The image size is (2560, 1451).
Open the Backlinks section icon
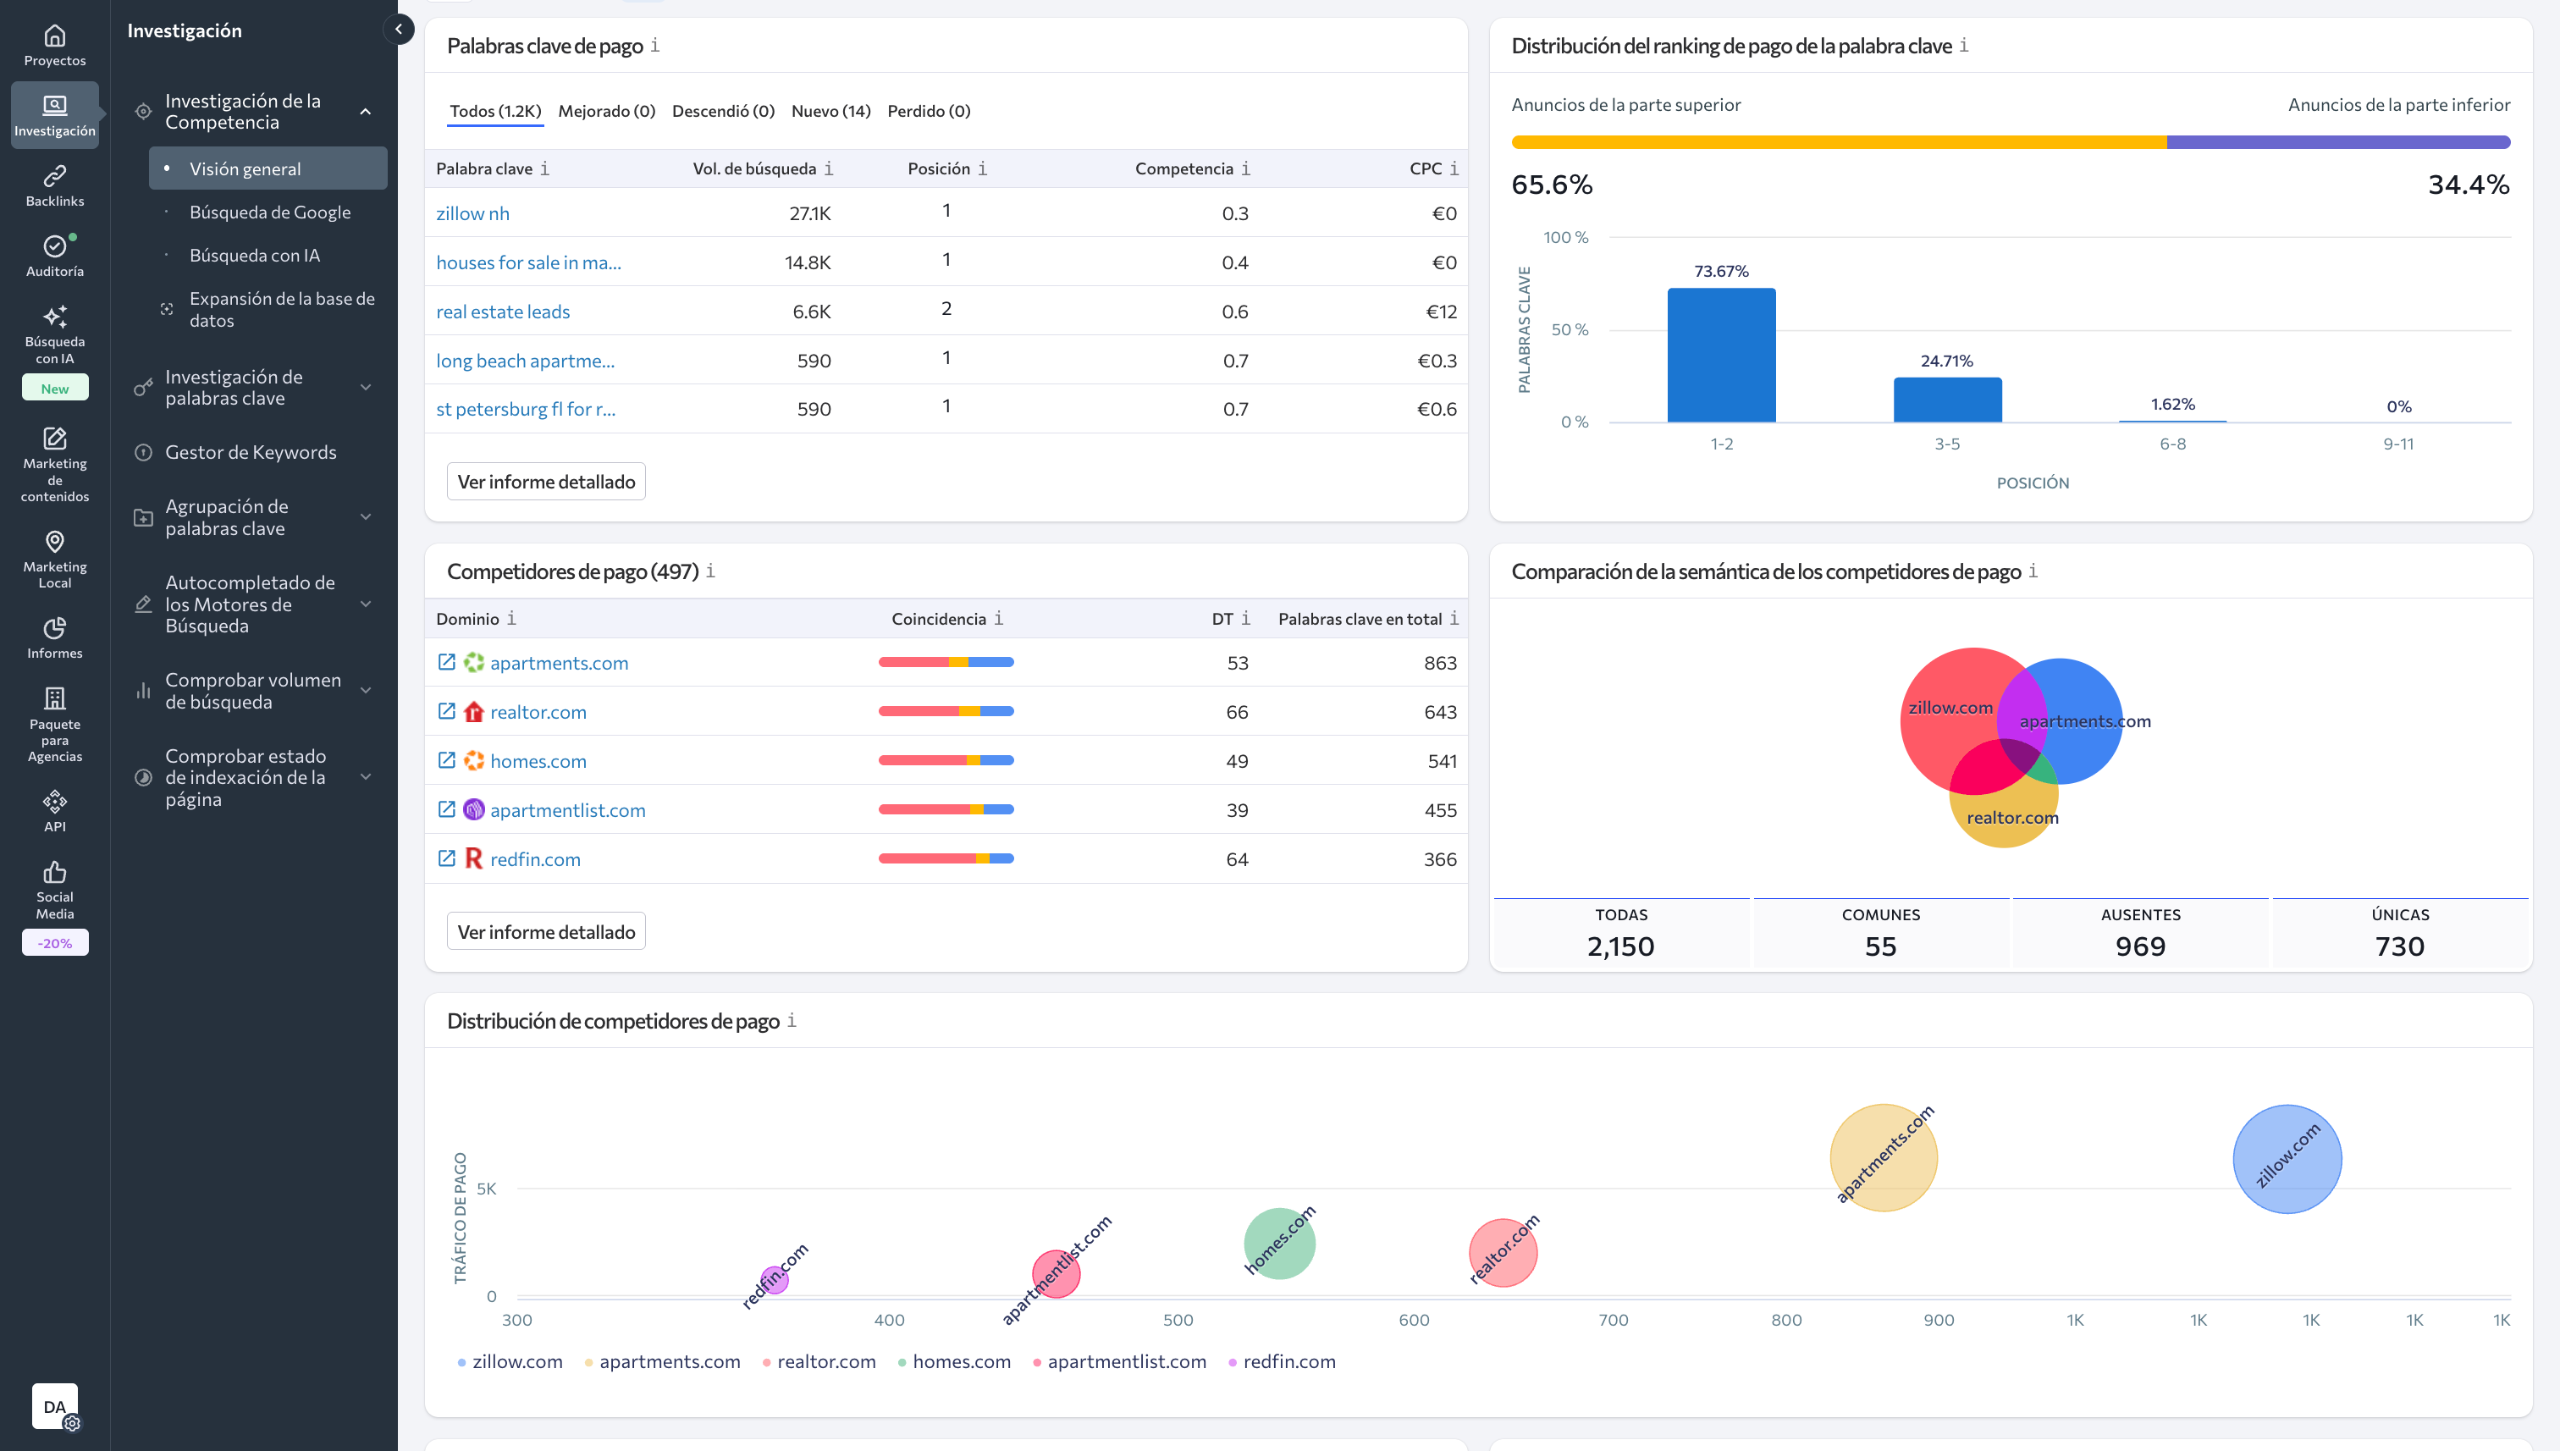(55, 177)
